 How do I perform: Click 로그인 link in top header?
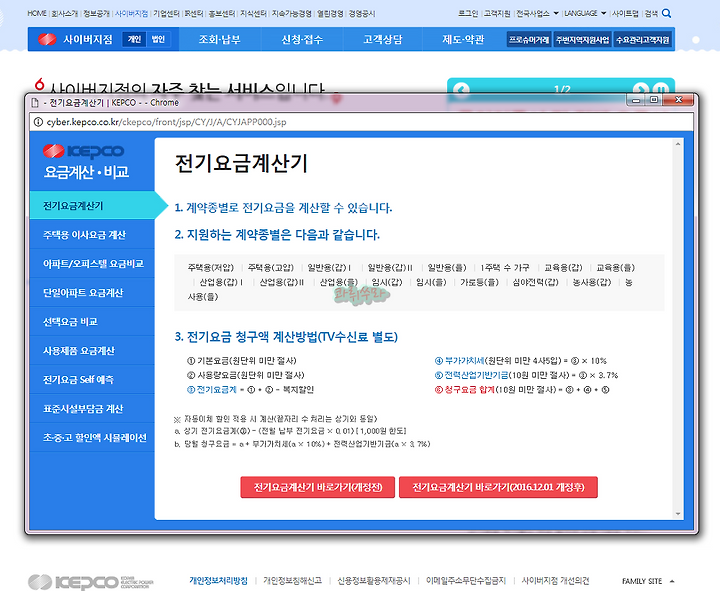468,13
